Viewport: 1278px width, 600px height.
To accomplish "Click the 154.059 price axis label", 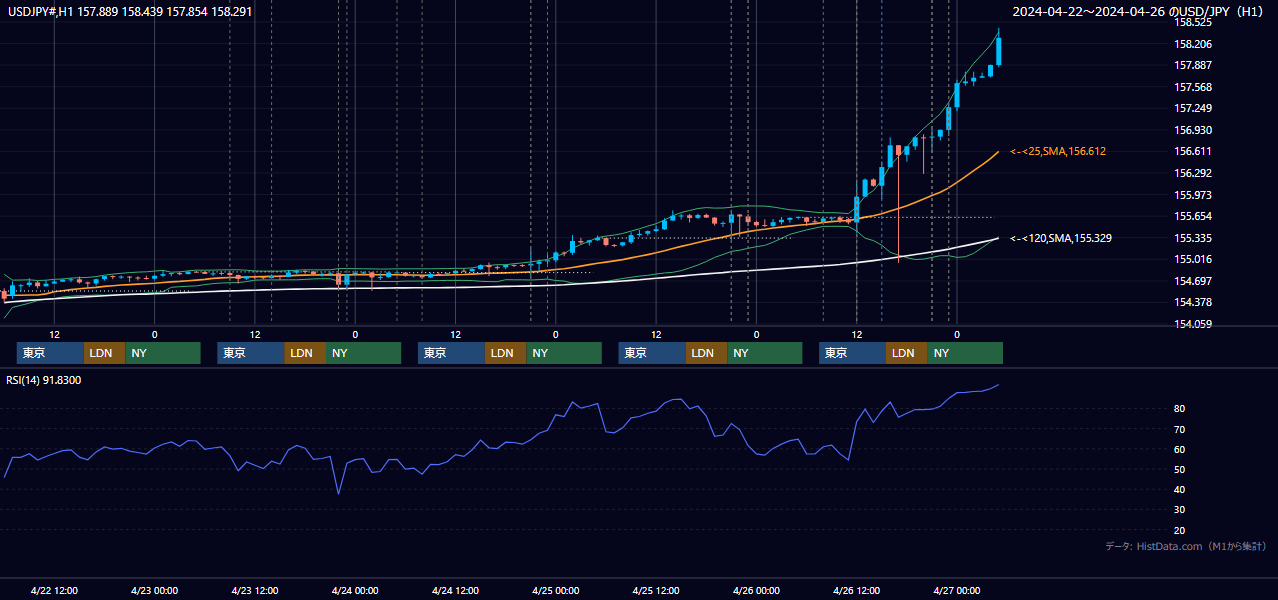I will point(1193,324).
